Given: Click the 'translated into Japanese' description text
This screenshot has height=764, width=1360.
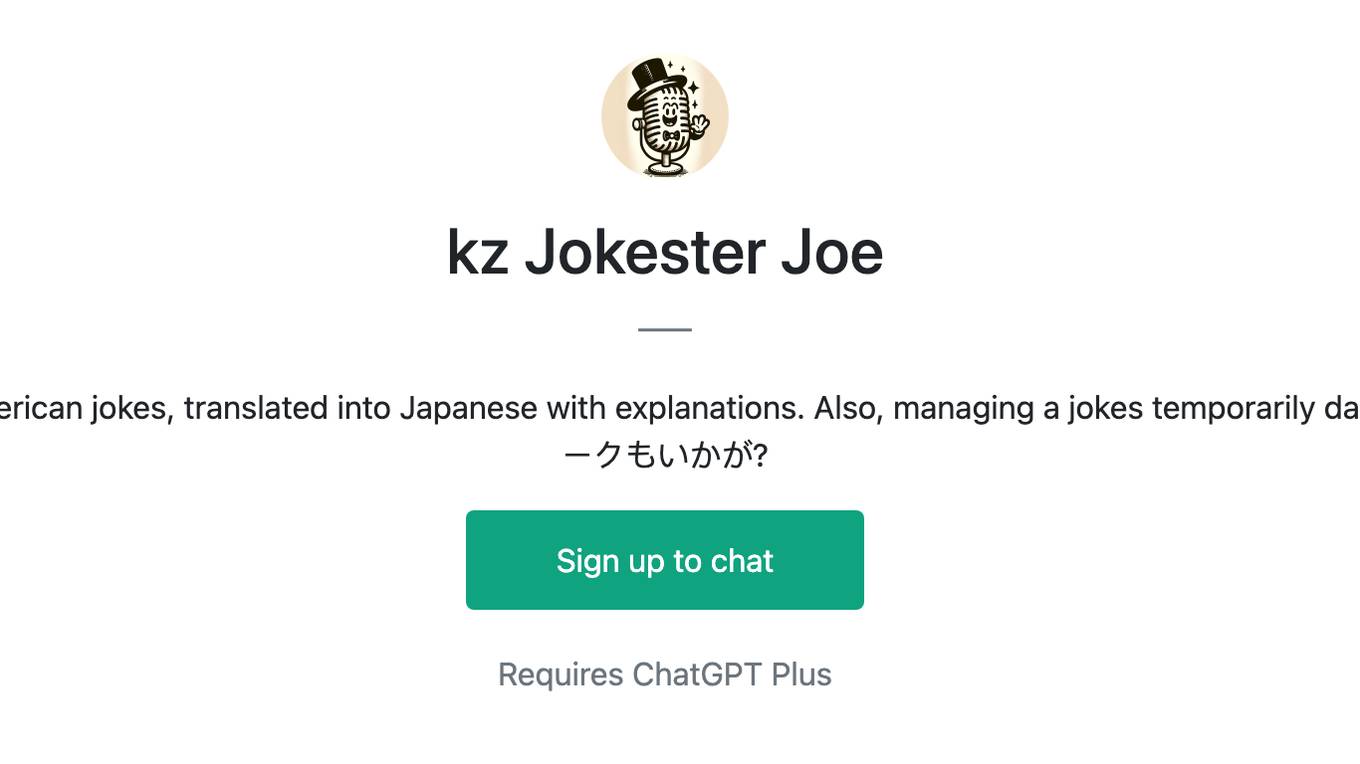Looking at the screenshot, I should coord(361,408).
